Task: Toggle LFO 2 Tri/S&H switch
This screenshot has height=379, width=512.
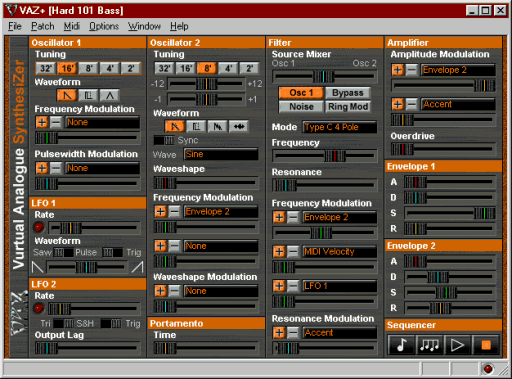Action: (x=64, y=323)
